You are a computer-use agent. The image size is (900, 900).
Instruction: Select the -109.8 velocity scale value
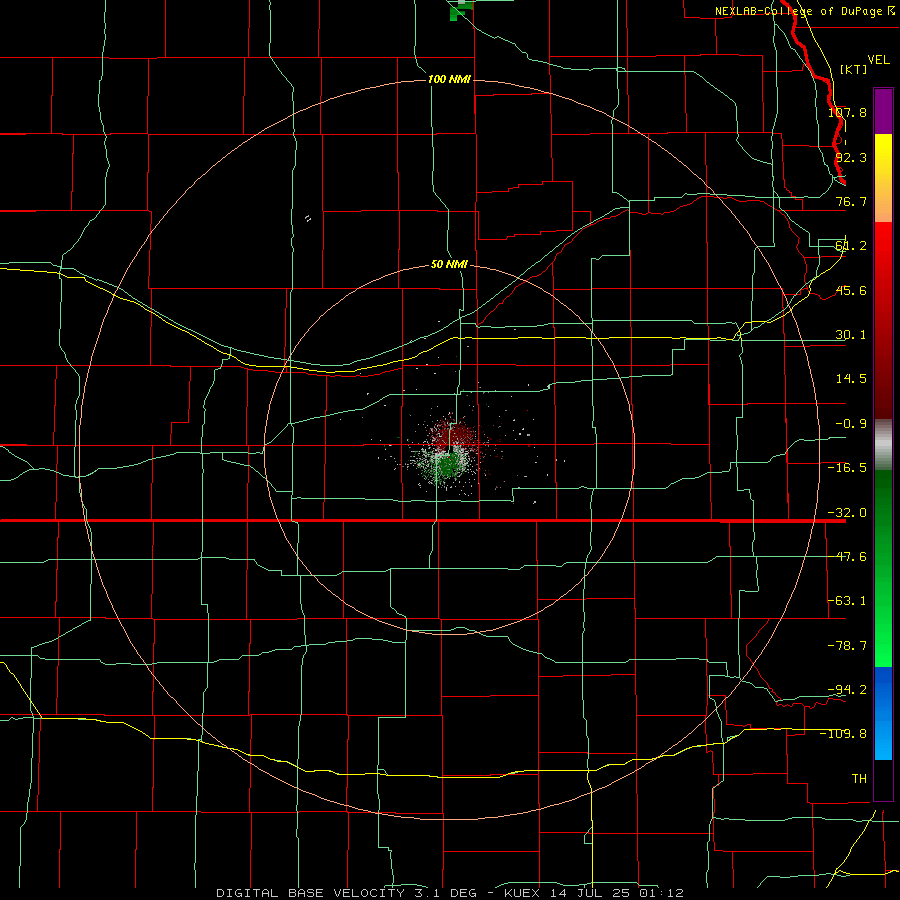point(843,734)
